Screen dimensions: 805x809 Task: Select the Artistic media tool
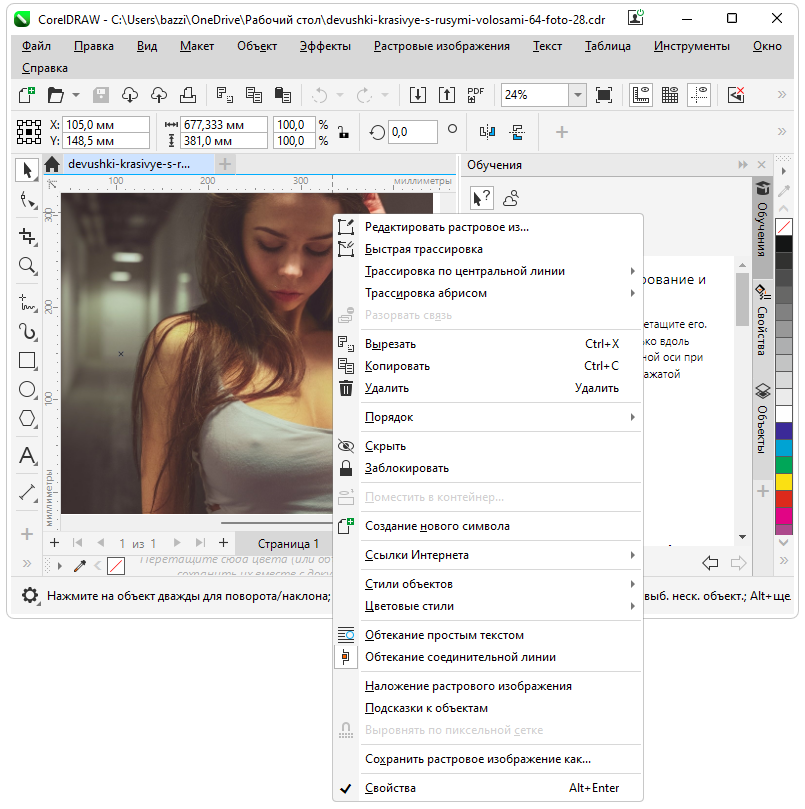click(27, 332)
